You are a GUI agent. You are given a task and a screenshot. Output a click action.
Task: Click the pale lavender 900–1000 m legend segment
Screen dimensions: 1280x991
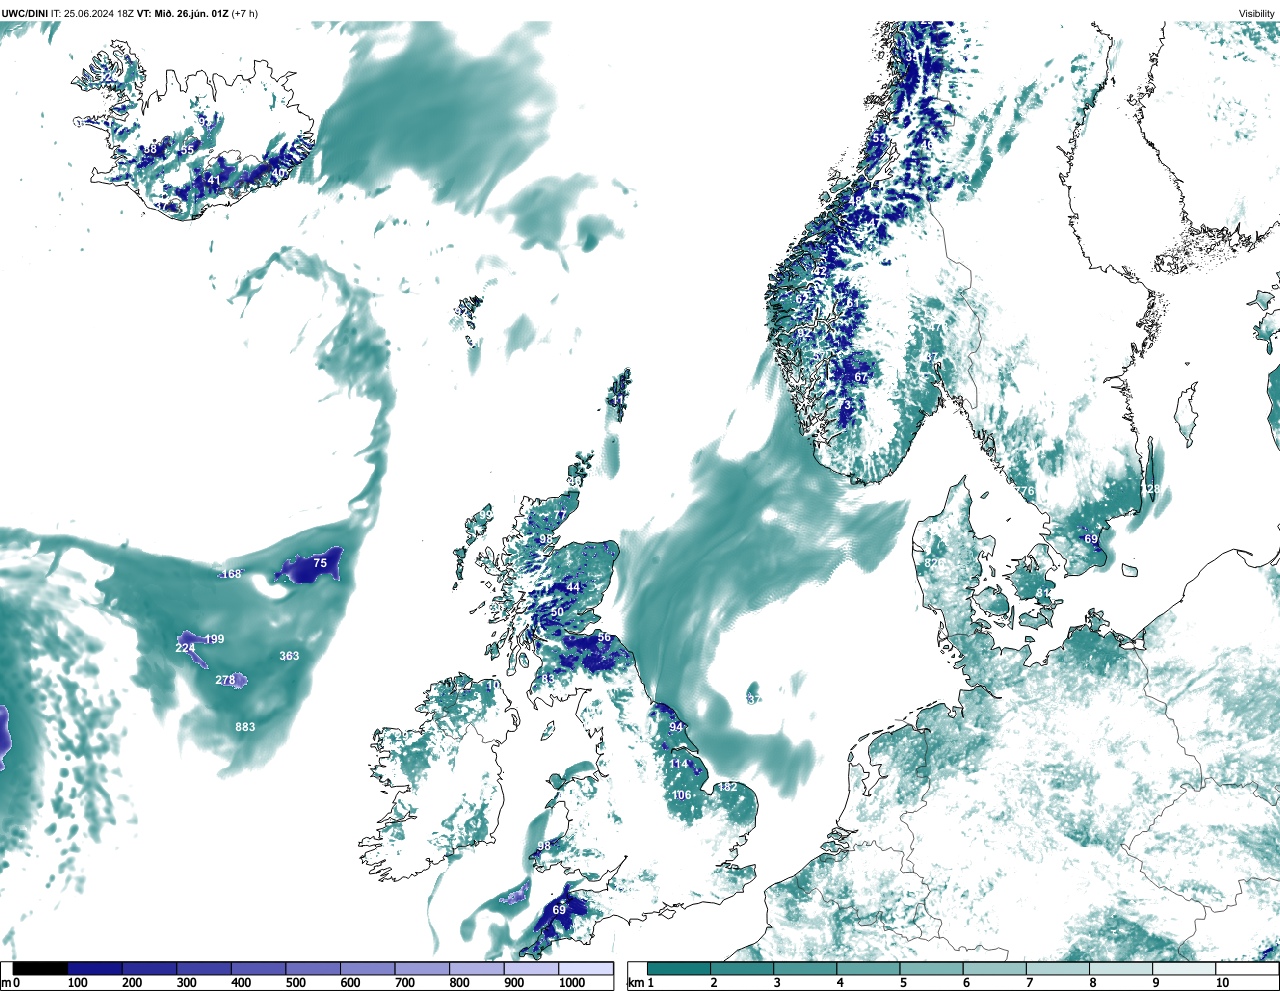531,968
